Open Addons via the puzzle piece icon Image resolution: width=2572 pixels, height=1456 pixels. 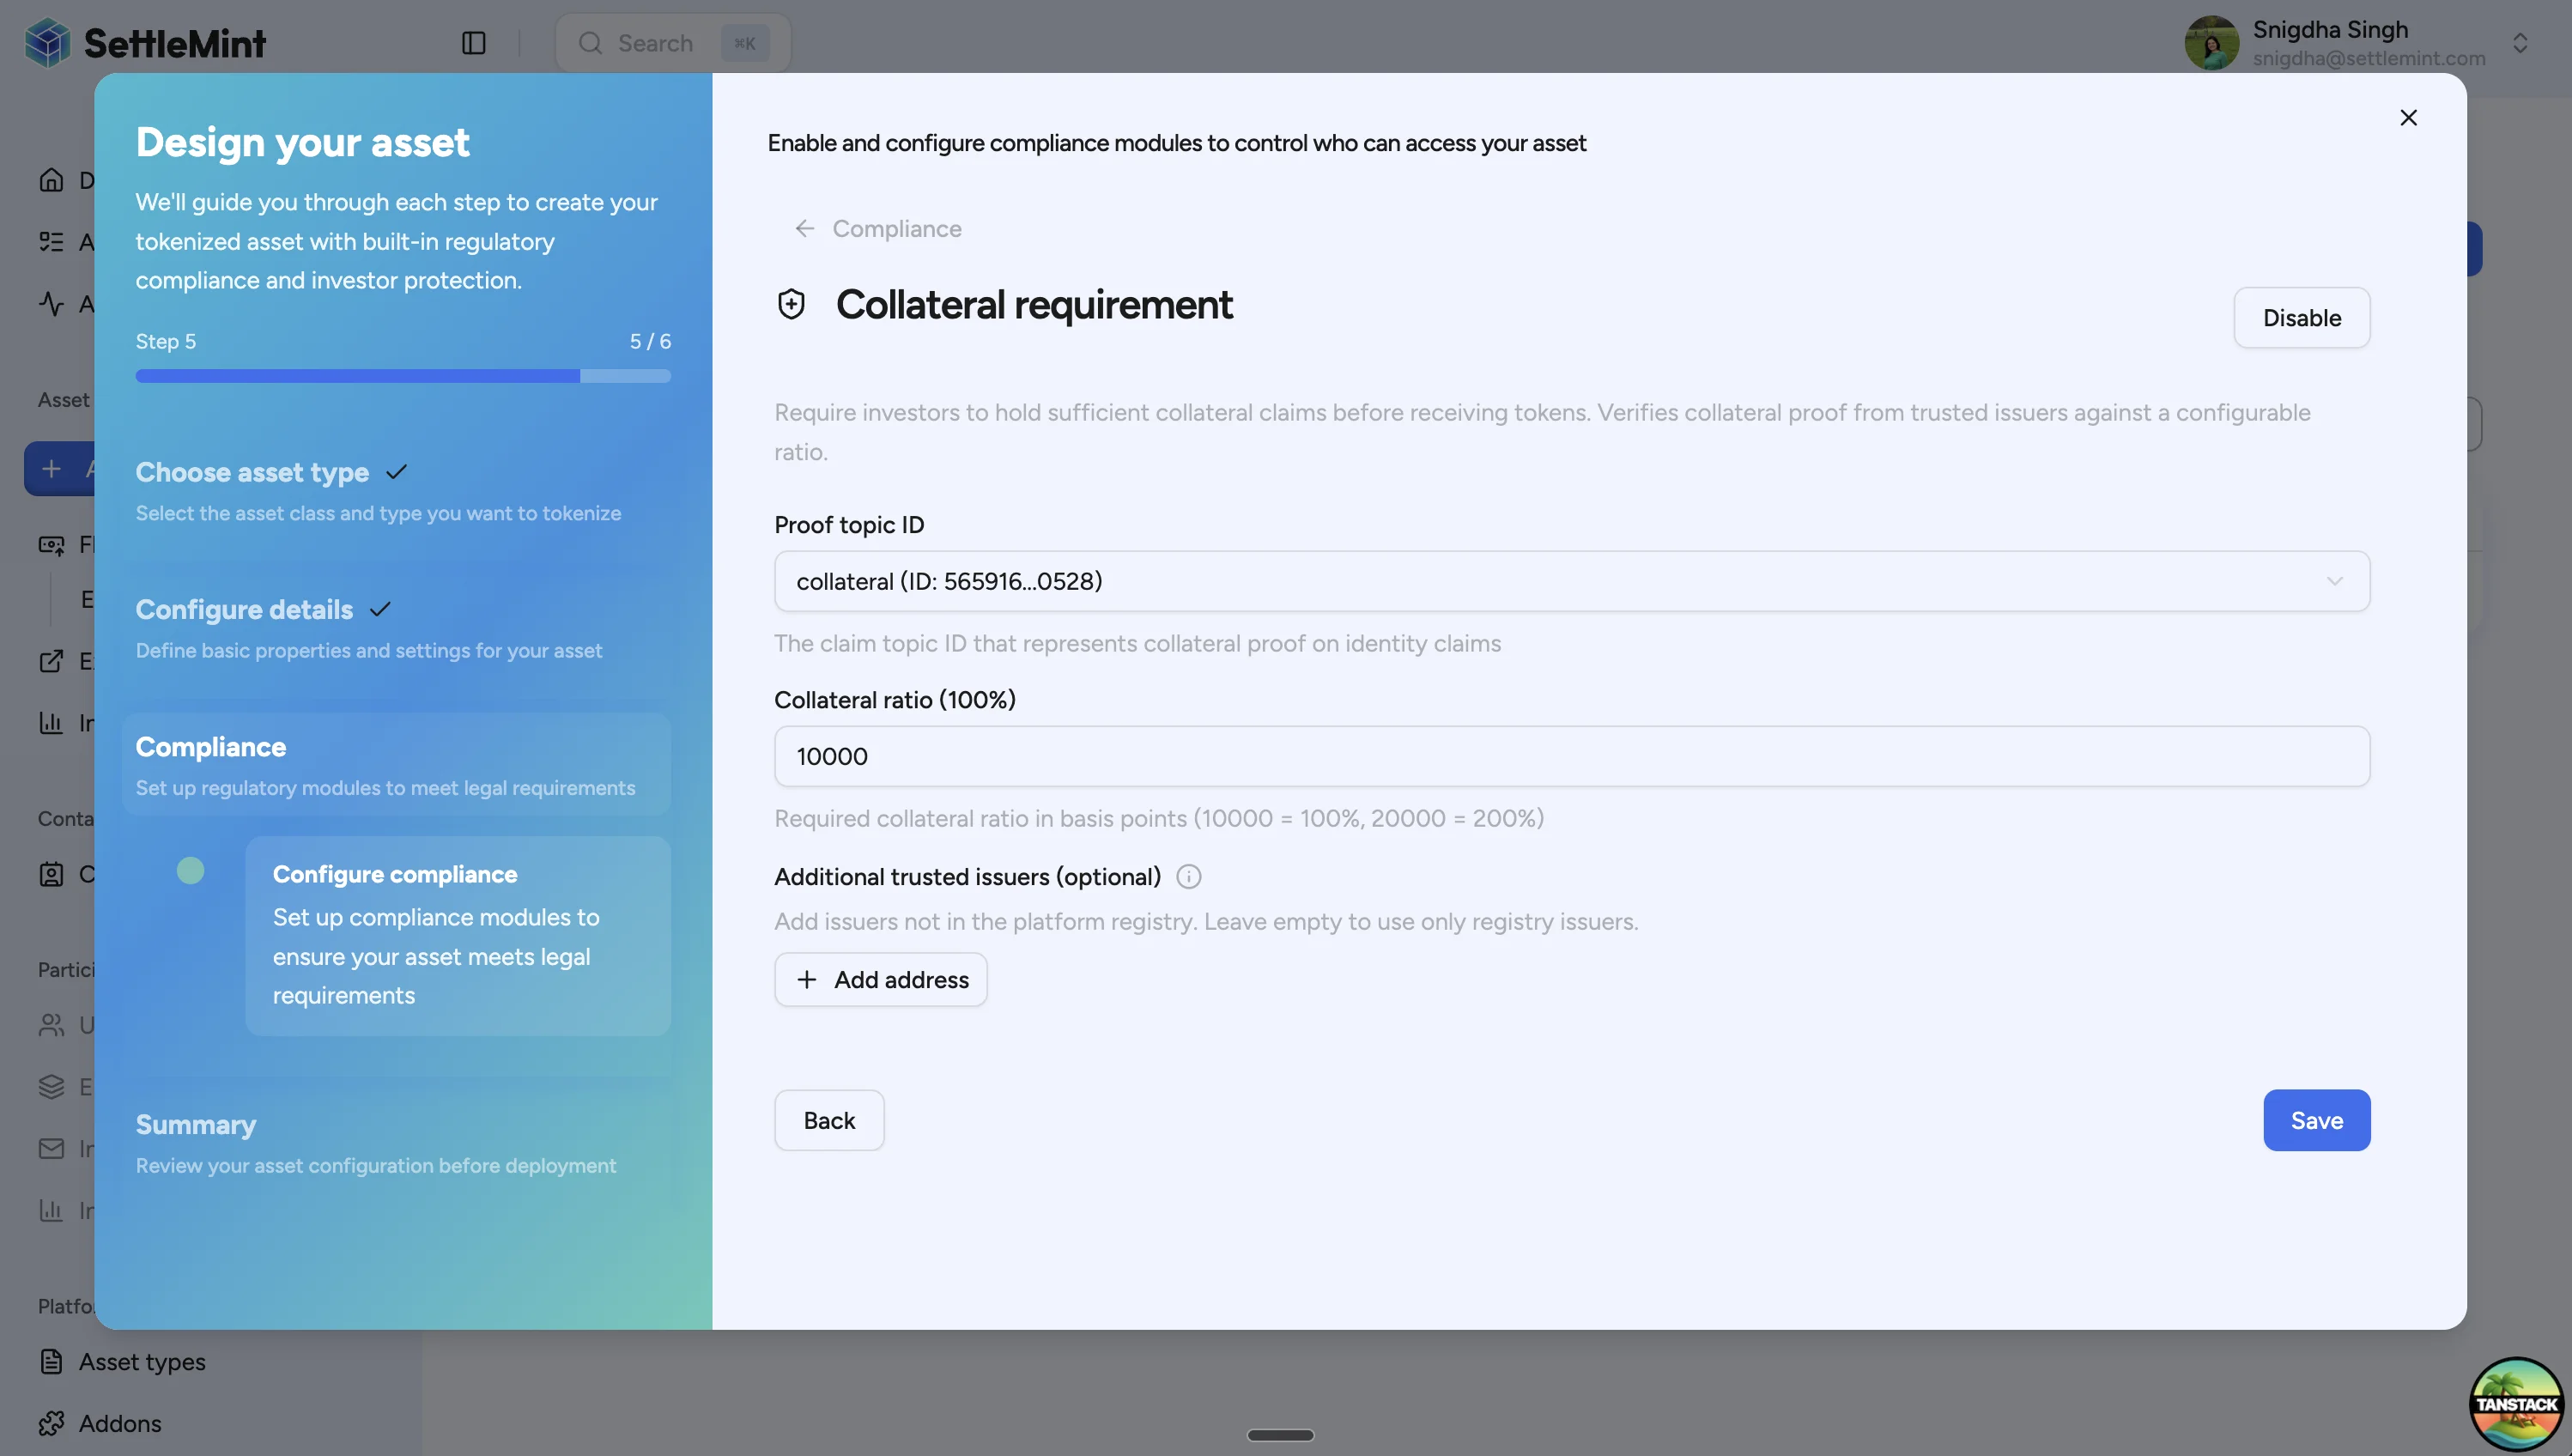pos(53,1422)
